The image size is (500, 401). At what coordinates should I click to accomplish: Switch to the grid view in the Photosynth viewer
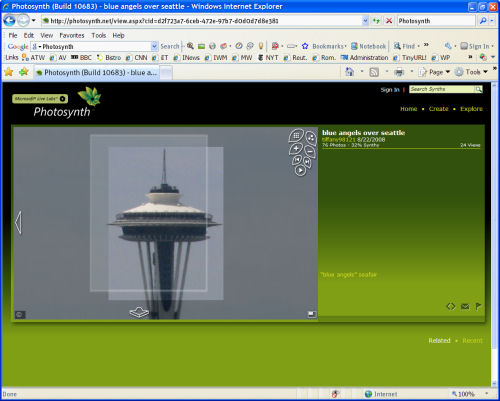coord(296,136)
